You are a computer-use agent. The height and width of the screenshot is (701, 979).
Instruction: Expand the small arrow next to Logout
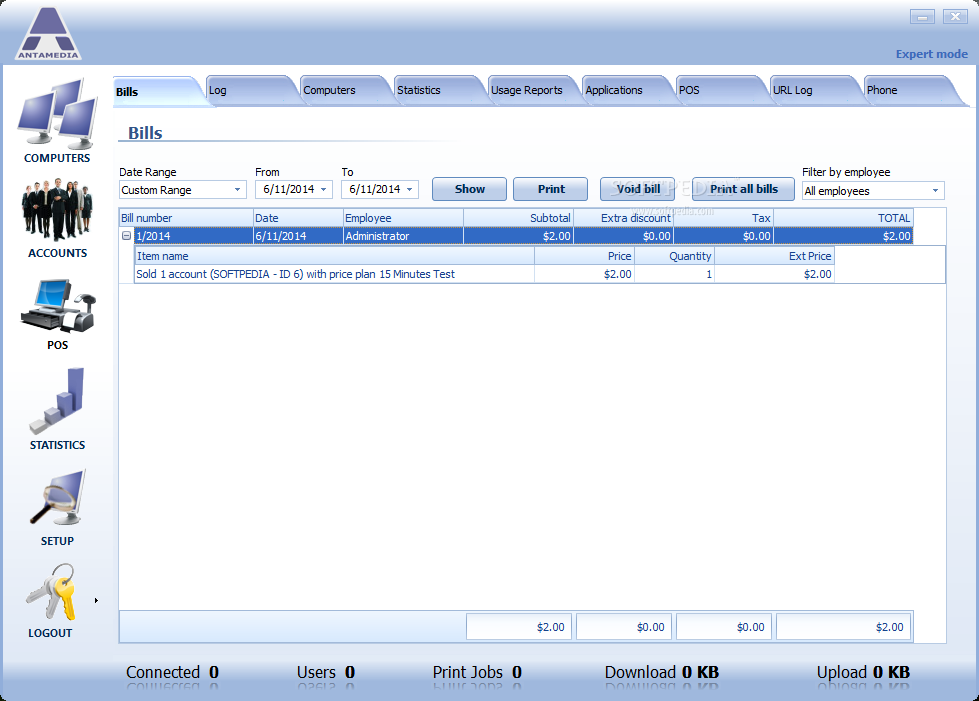(96, 601)
